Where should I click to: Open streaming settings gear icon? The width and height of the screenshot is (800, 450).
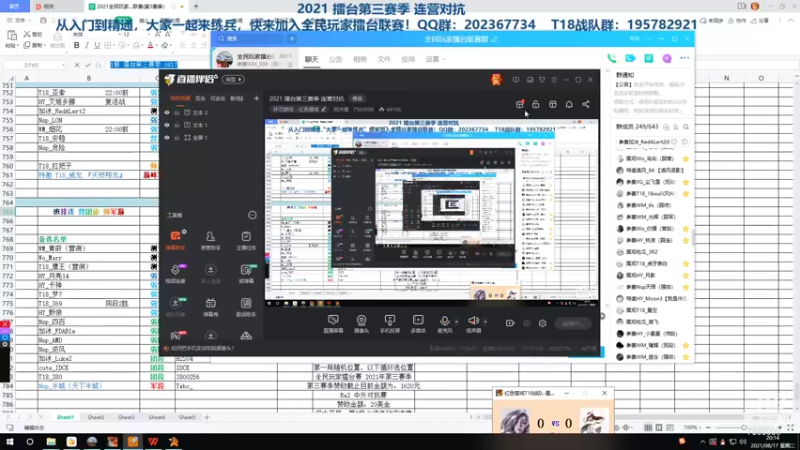pos(542,323)
